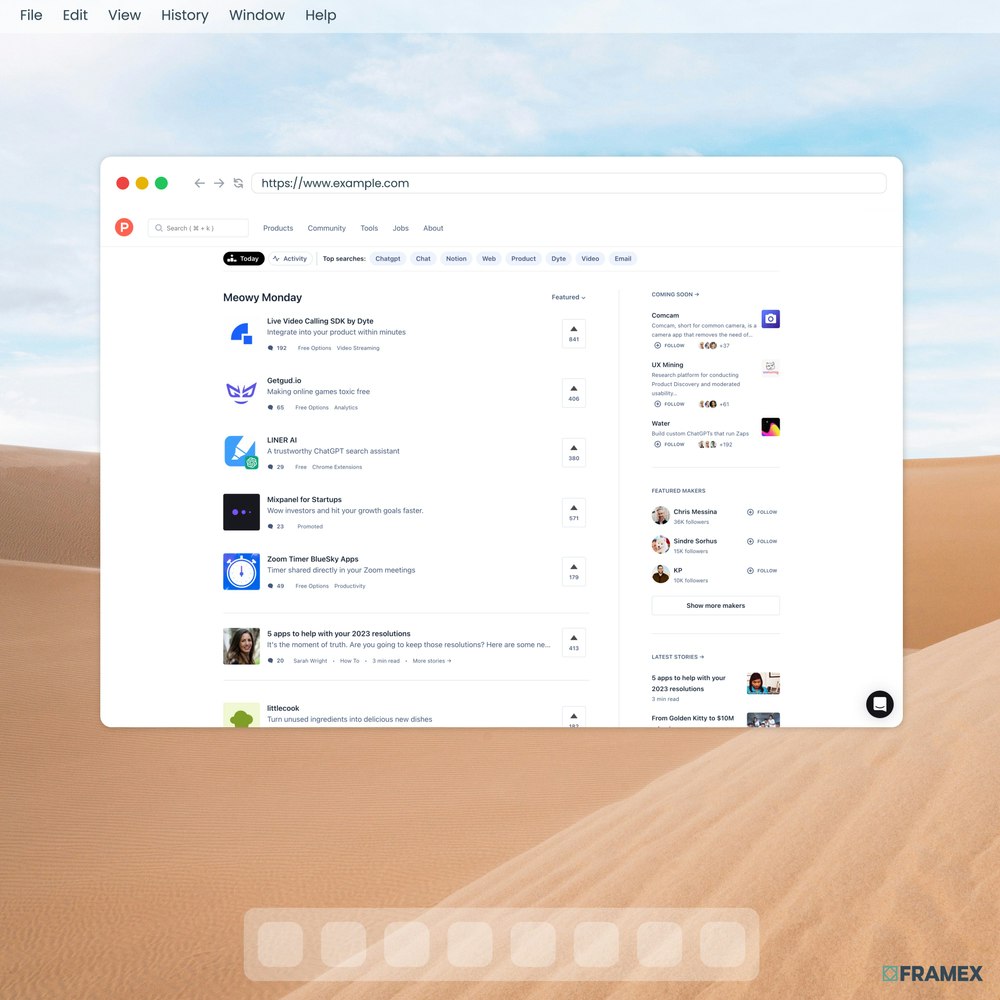Open the File menu
Viewport: 1000px width, 1000px height.
coord(31,15)
